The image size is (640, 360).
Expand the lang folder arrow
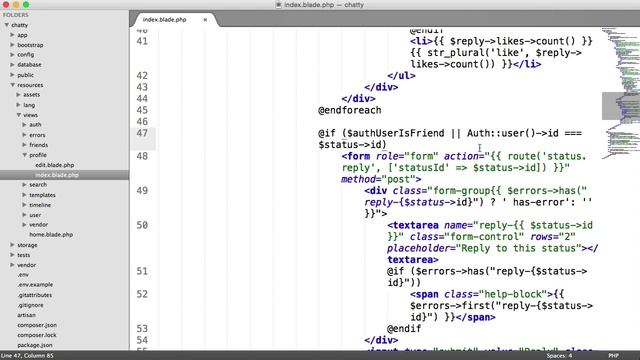click(18, 105)
